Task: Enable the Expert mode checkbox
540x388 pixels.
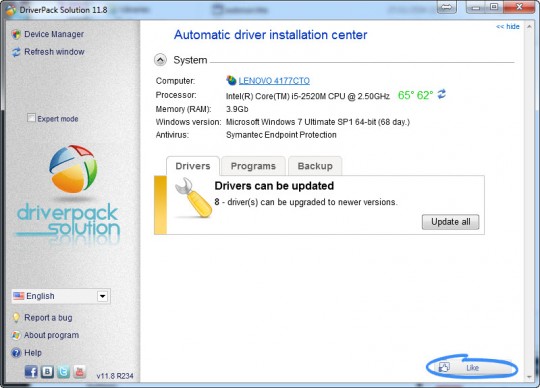Action: pyautogui.click(x=31, y=118)
